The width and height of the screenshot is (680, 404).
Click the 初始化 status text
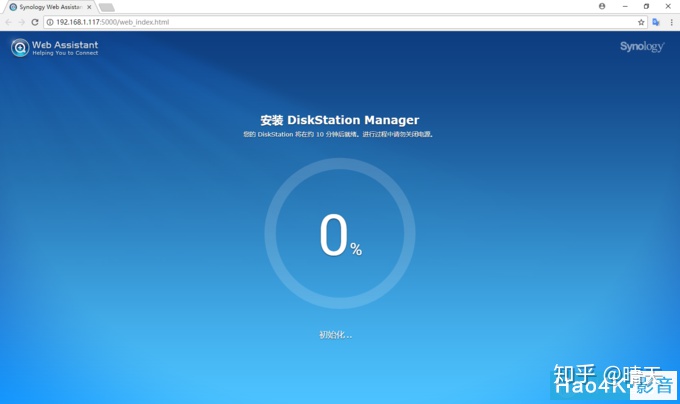point(335,335)
